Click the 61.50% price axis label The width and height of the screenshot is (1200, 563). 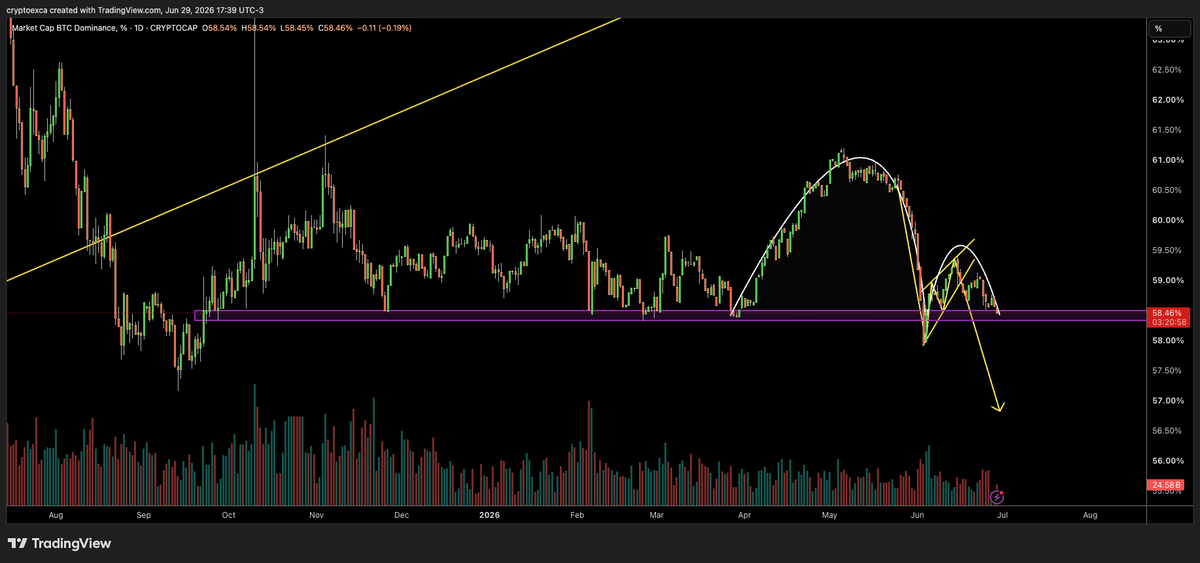[x=1167, y=130]
